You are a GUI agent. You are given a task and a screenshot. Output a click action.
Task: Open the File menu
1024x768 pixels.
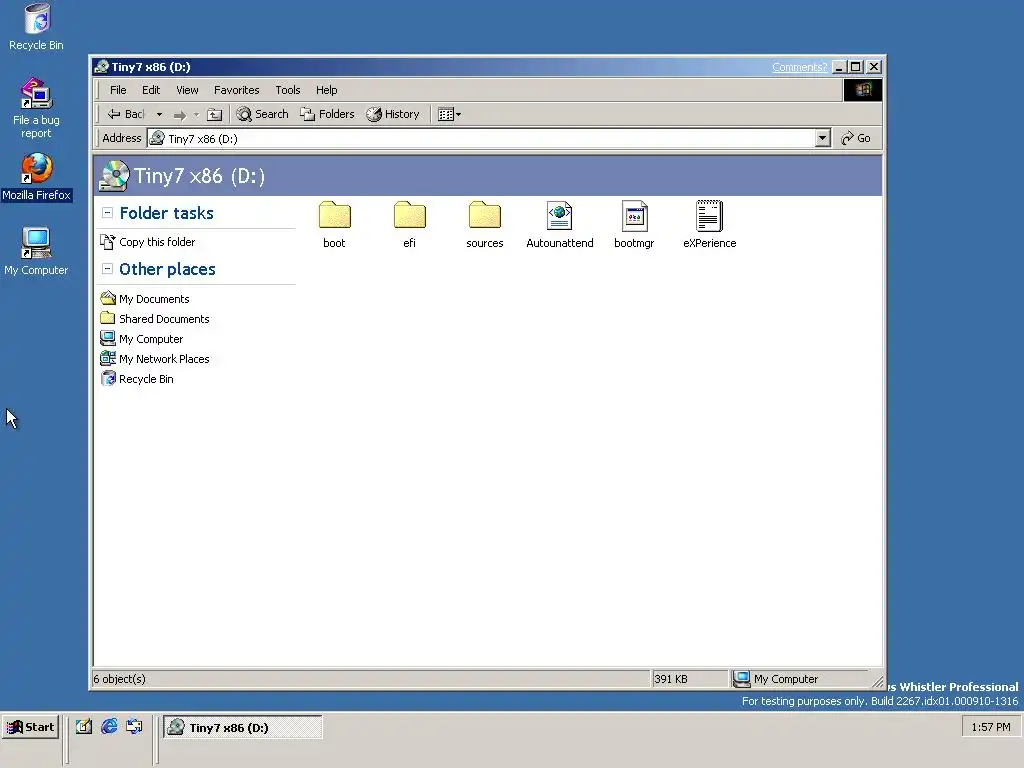pyautogui.click(x=118, y=90)
